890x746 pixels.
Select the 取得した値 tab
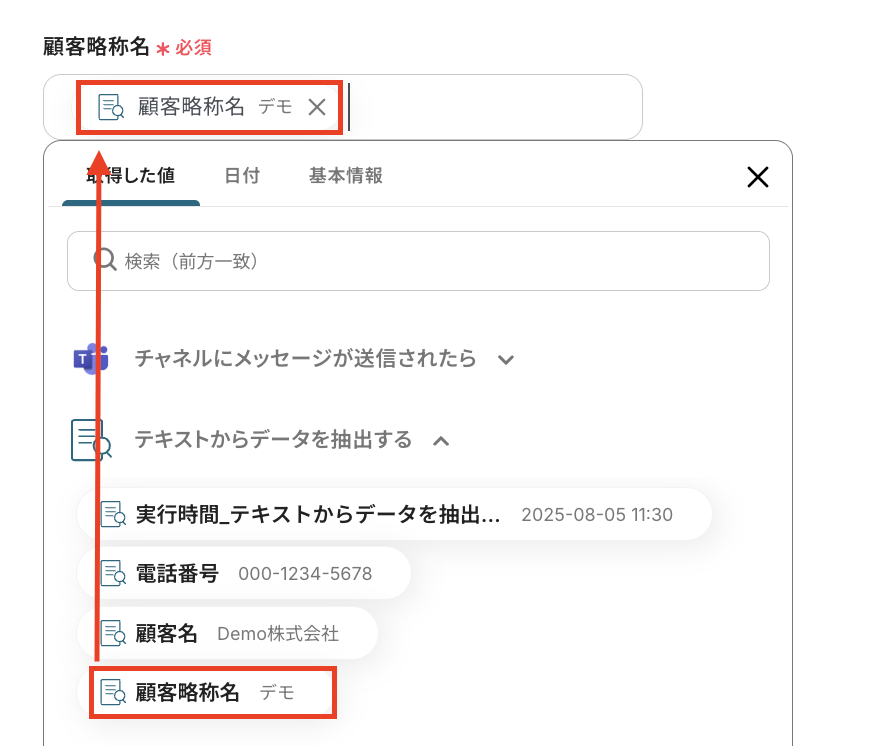tap(131, 176)
